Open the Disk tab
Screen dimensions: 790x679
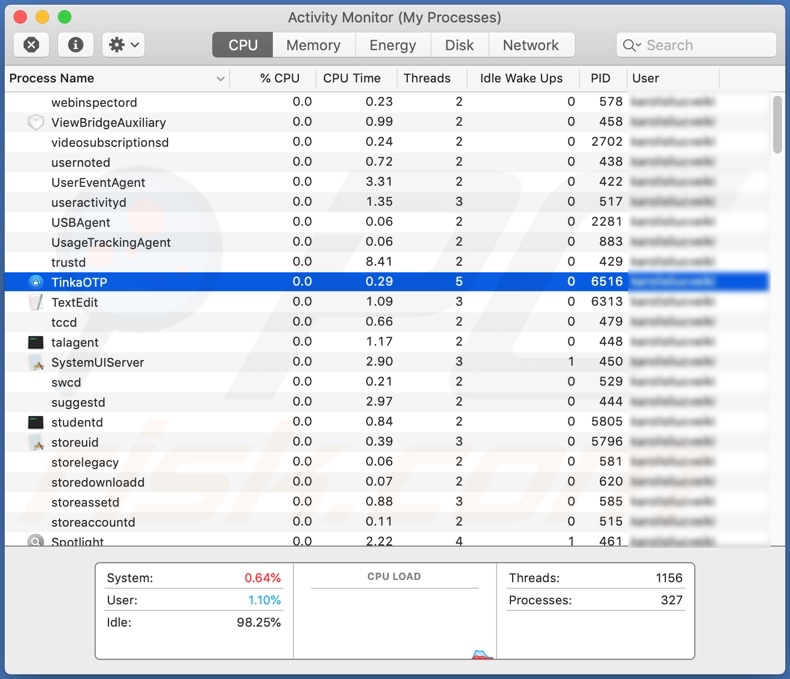[x=459, y=45]
